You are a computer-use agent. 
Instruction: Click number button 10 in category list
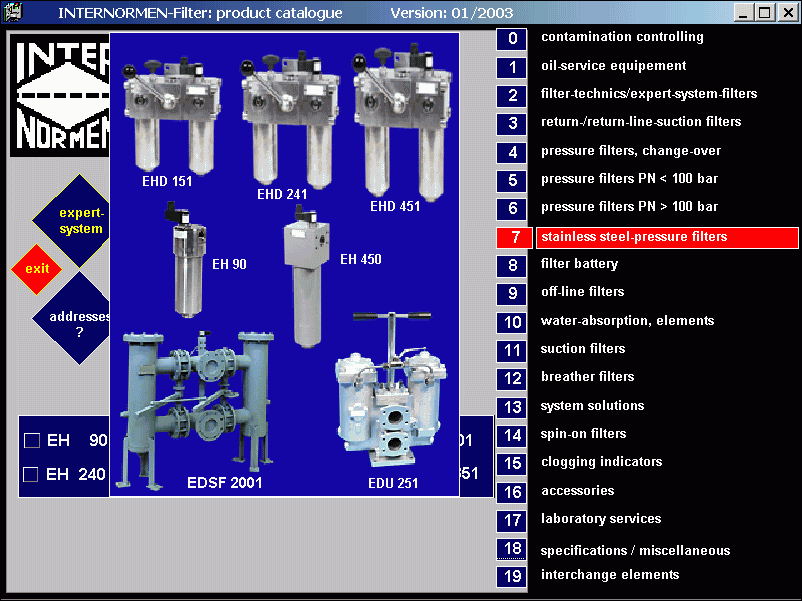[x=511, y=323]
